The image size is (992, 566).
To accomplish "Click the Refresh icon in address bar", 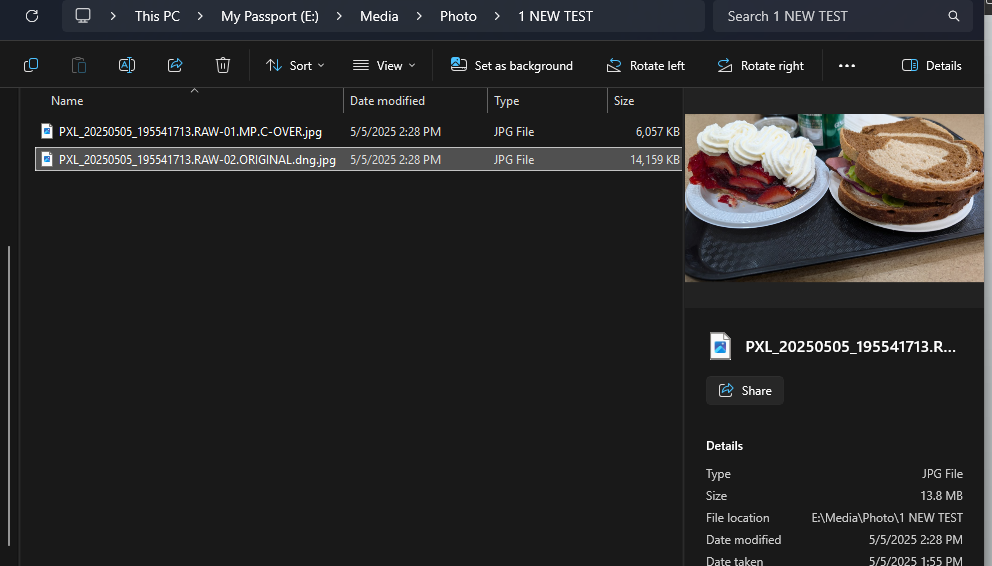I will 32,16.
